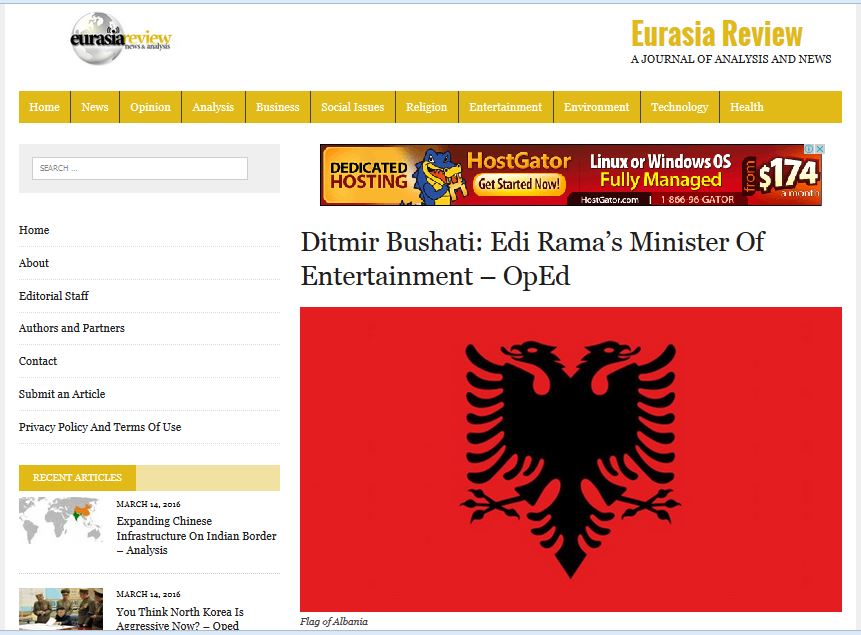Open the Home tab in navigation bar

44,107
